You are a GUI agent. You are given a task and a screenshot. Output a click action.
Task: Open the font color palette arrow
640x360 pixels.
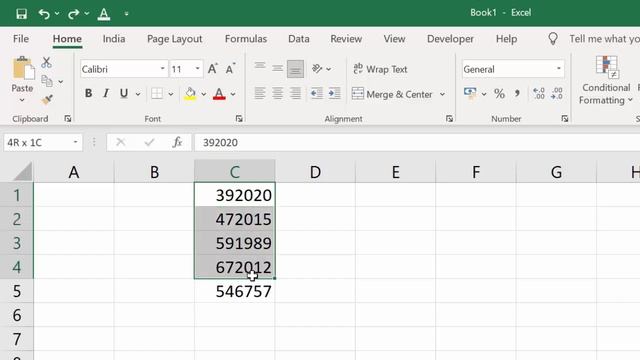tap(233, 94)
